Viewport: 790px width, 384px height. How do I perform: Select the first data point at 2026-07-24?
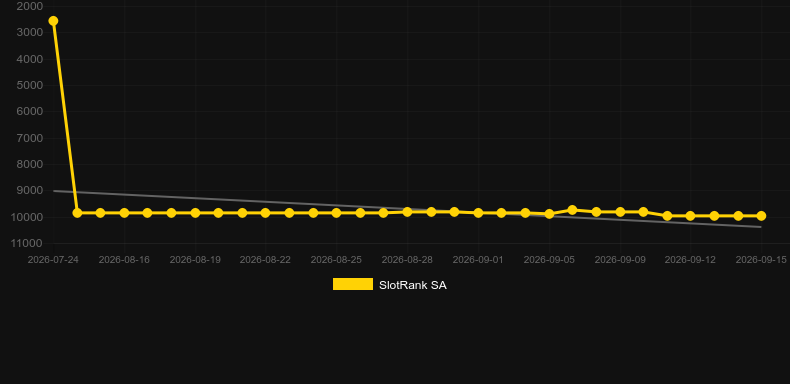53,21
